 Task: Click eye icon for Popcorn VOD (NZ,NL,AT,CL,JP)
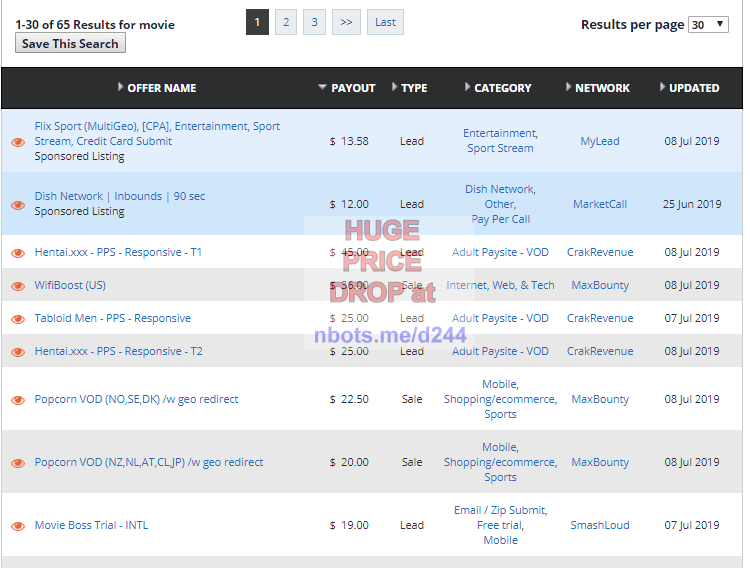pos(18,463)
